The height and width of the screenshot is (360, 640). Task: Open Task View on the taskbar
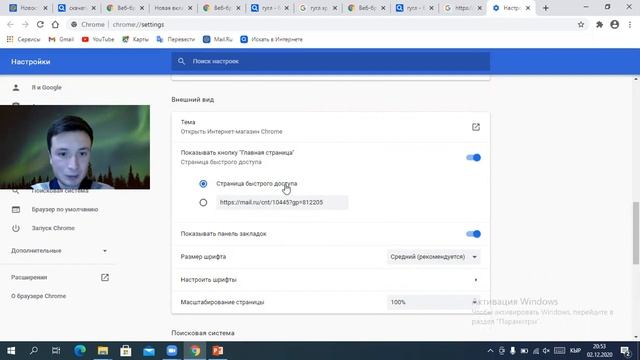tap(56, 351)
